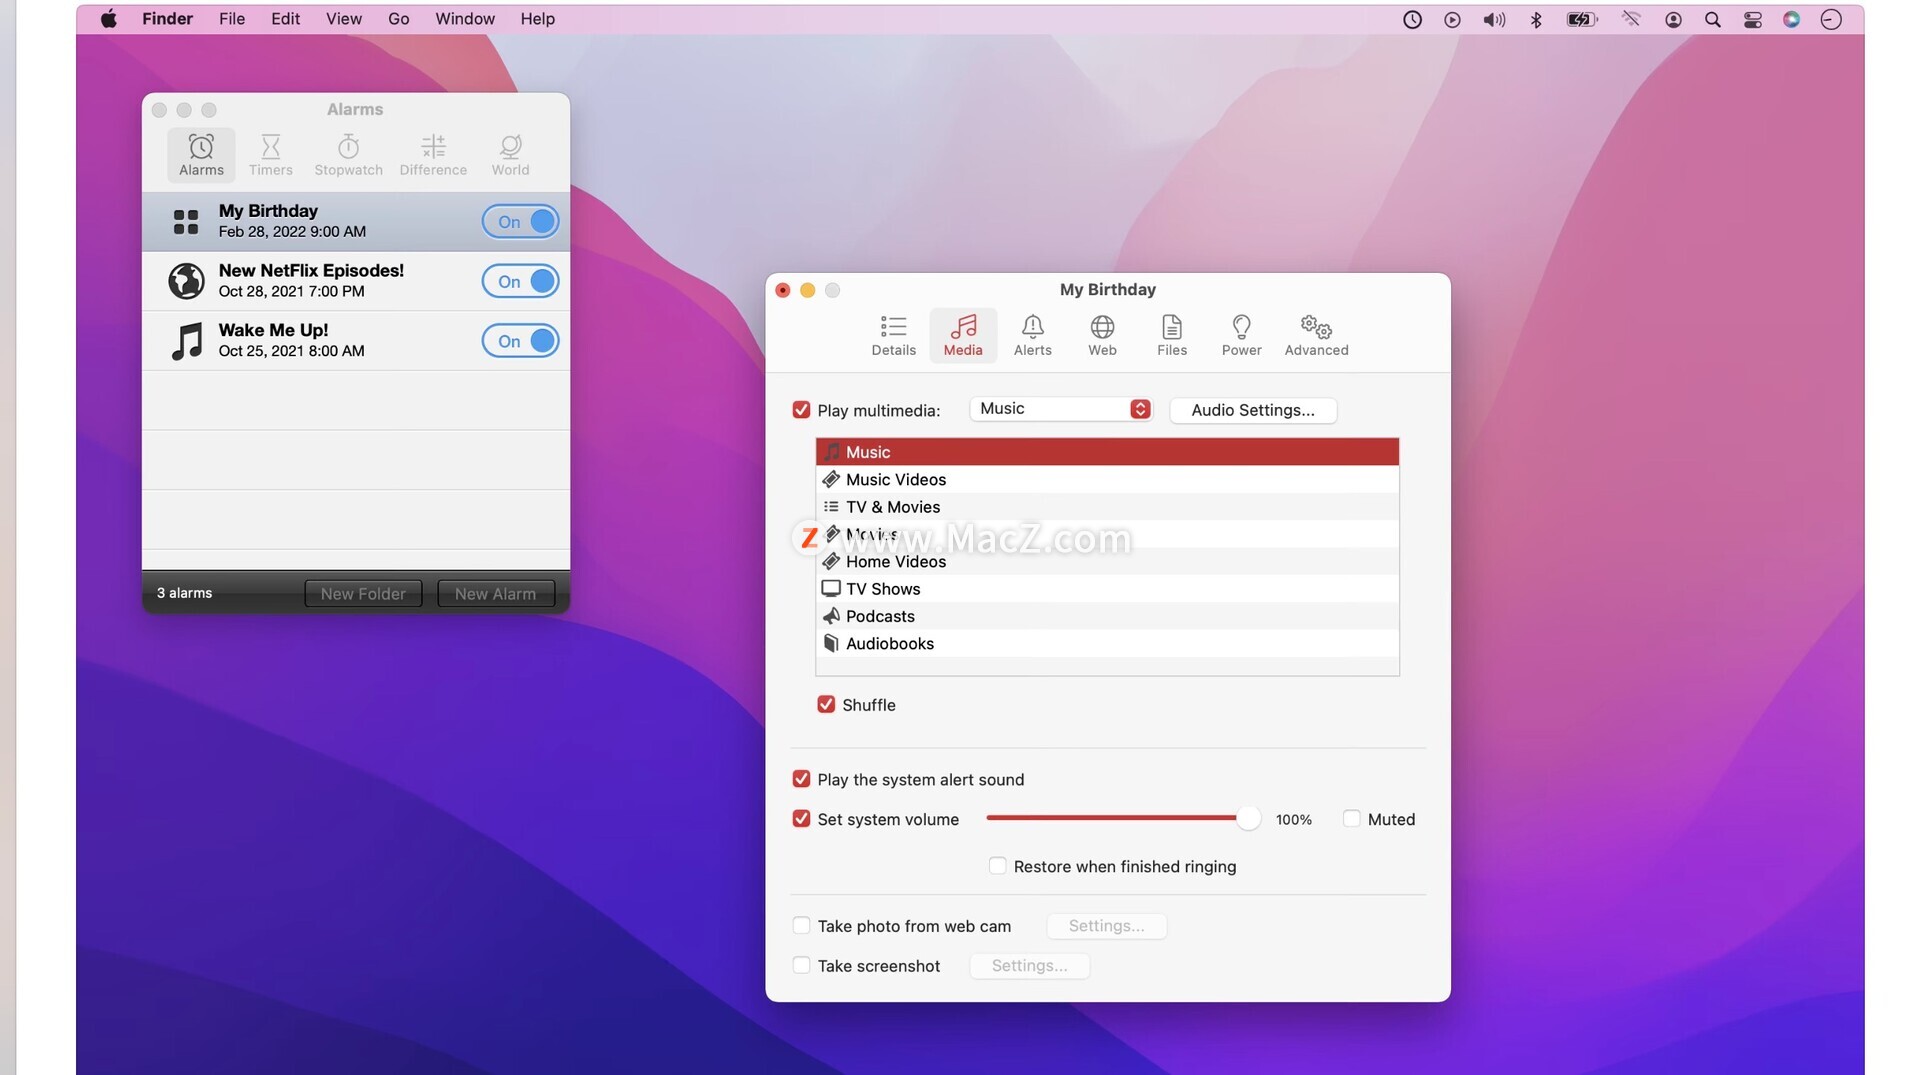Open the Difference calculator tab
The width and height of the screenshot is (1920, 1075).
(433, 155)
